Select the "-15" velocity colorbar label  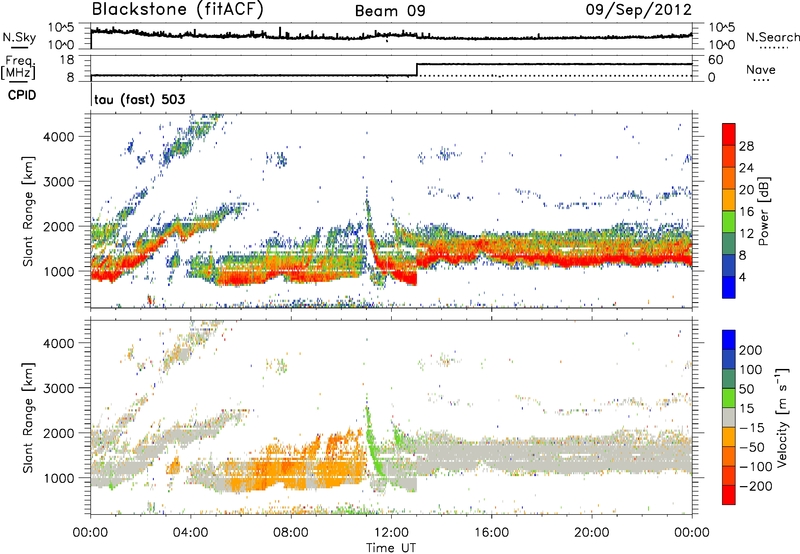[752, 427]
